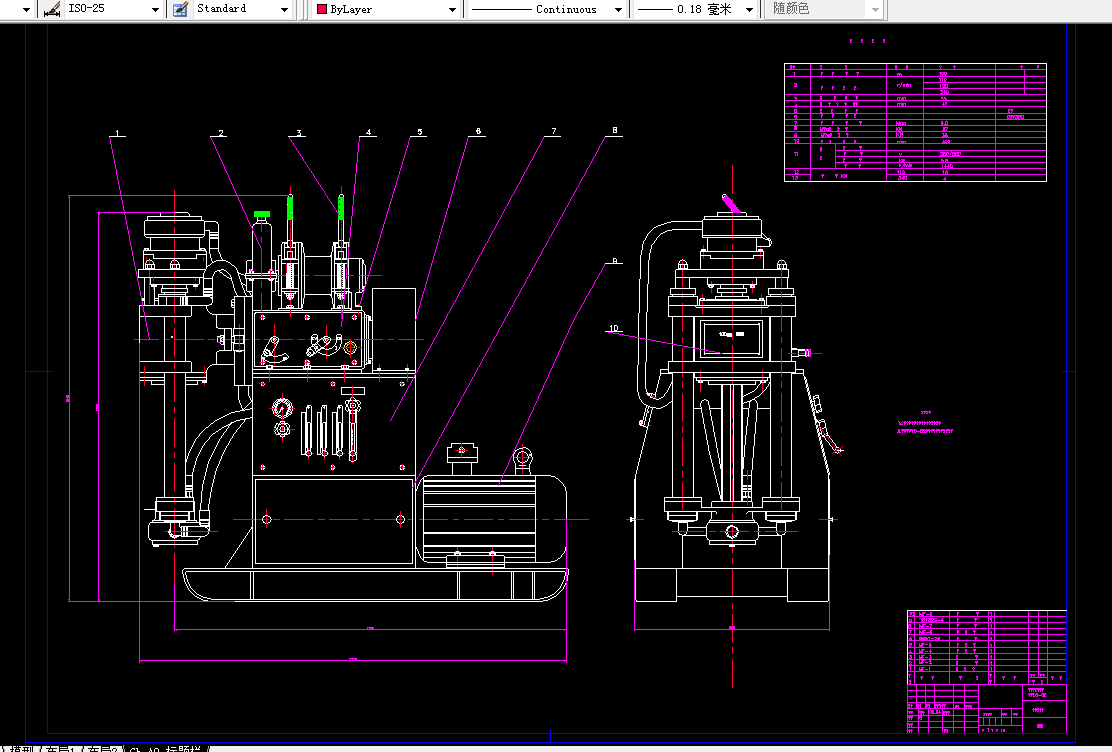Click the magenta parameters table at top right
This screenshot has height=752, width=1112.
pos(915,122)
